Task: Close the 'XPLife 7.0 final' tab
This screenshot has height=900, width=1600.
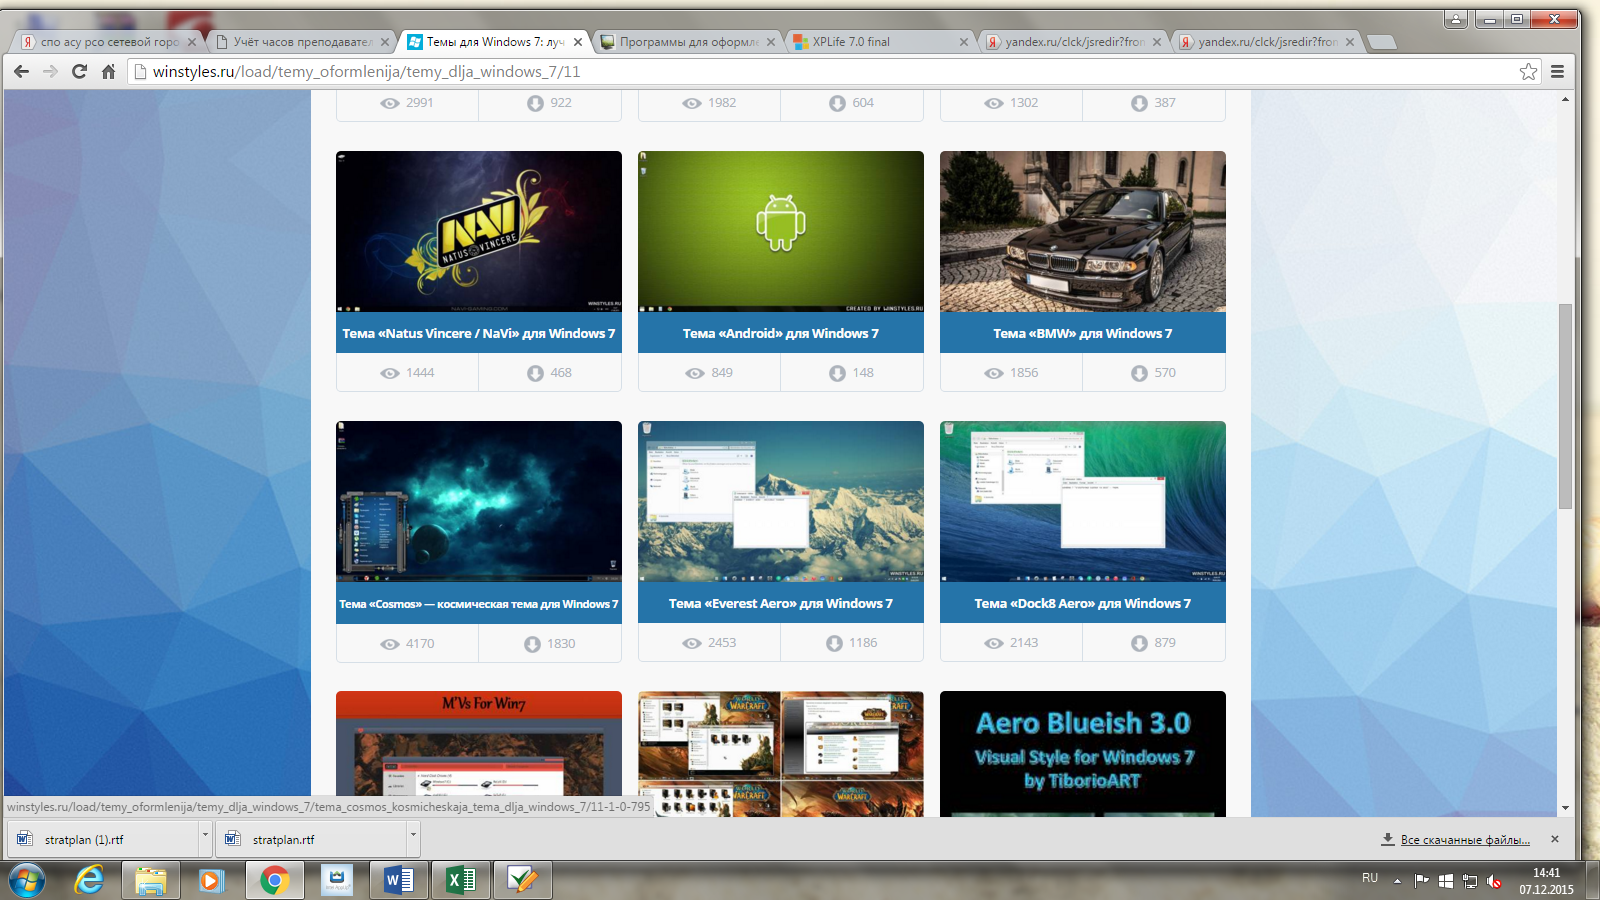Action: click(x=964, y=42)
